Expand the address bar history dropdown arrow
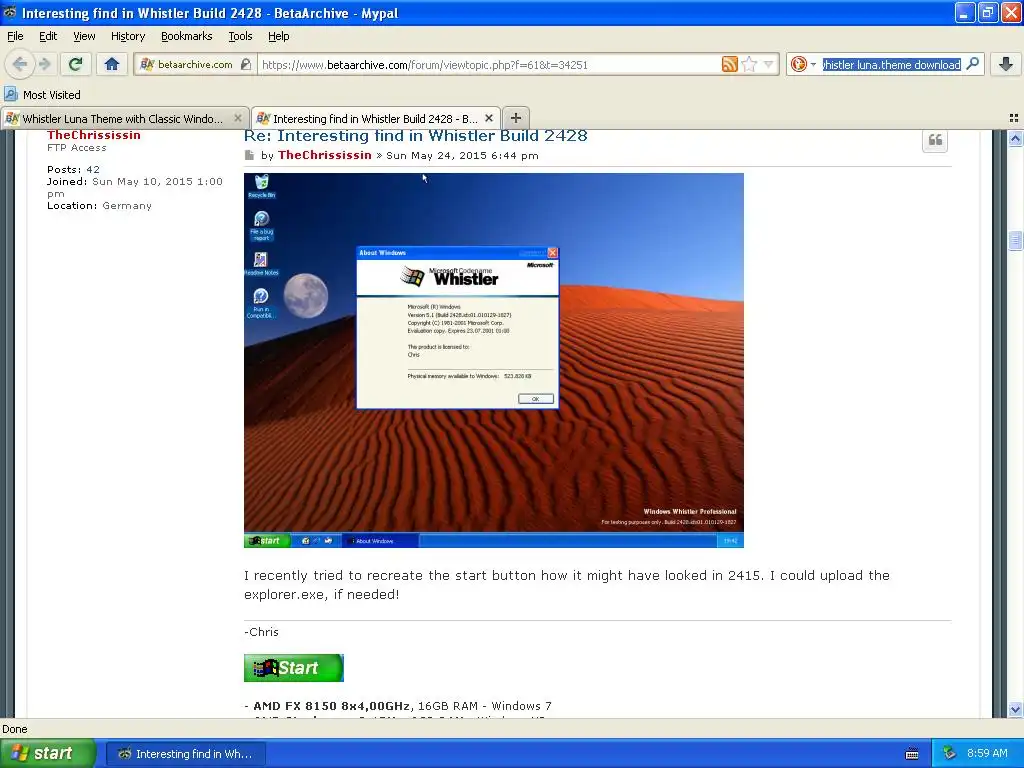This screenshot has width=1024, height=768. pos(768,64)
